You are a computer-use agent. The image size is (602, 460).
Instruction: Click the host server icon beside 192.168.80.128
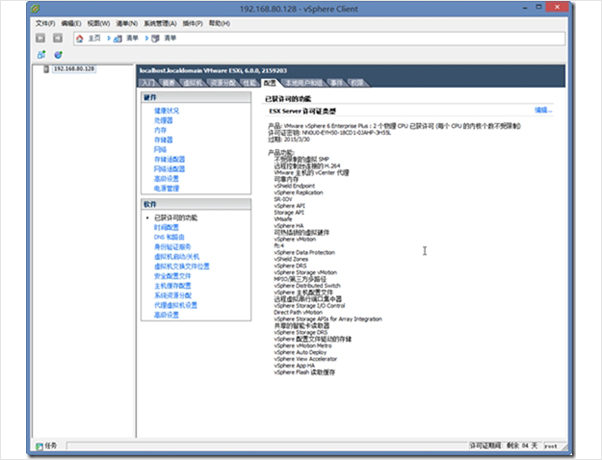46,69
